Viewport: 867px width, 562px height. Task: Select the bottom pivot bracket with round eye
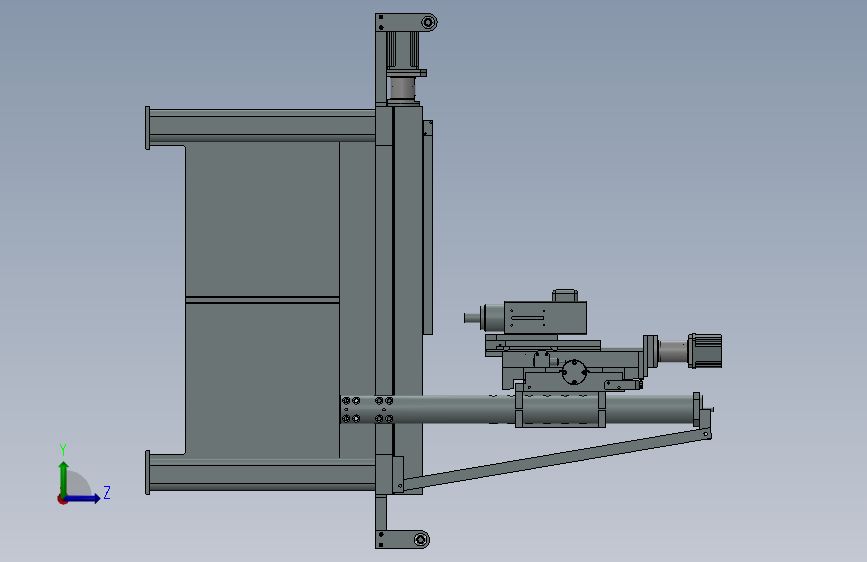point(403,539)
